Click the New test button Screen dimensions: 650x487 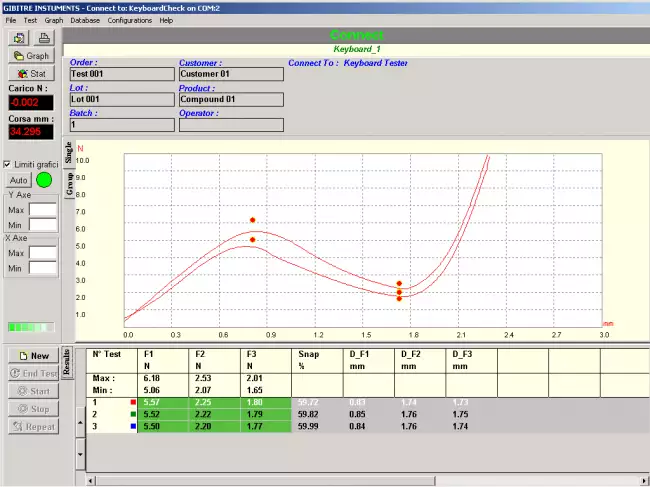pyautogui.click(x=34, y=356)
